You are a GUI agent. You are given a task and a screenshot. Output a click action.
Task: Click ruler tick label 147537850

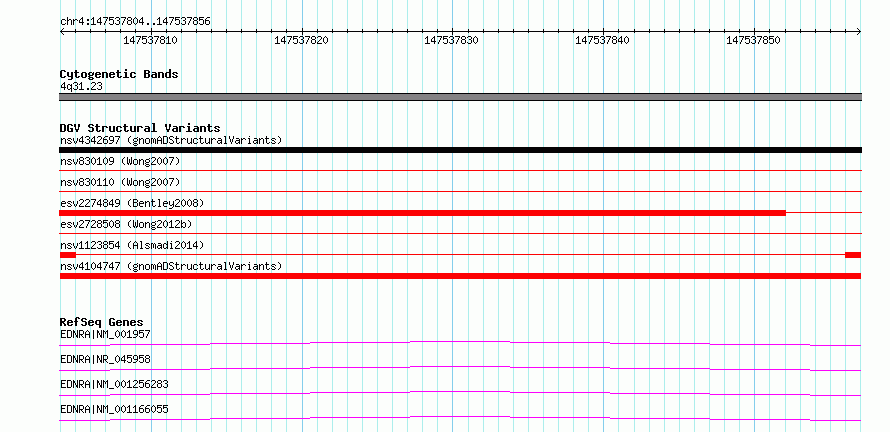(x=754, y=41)
